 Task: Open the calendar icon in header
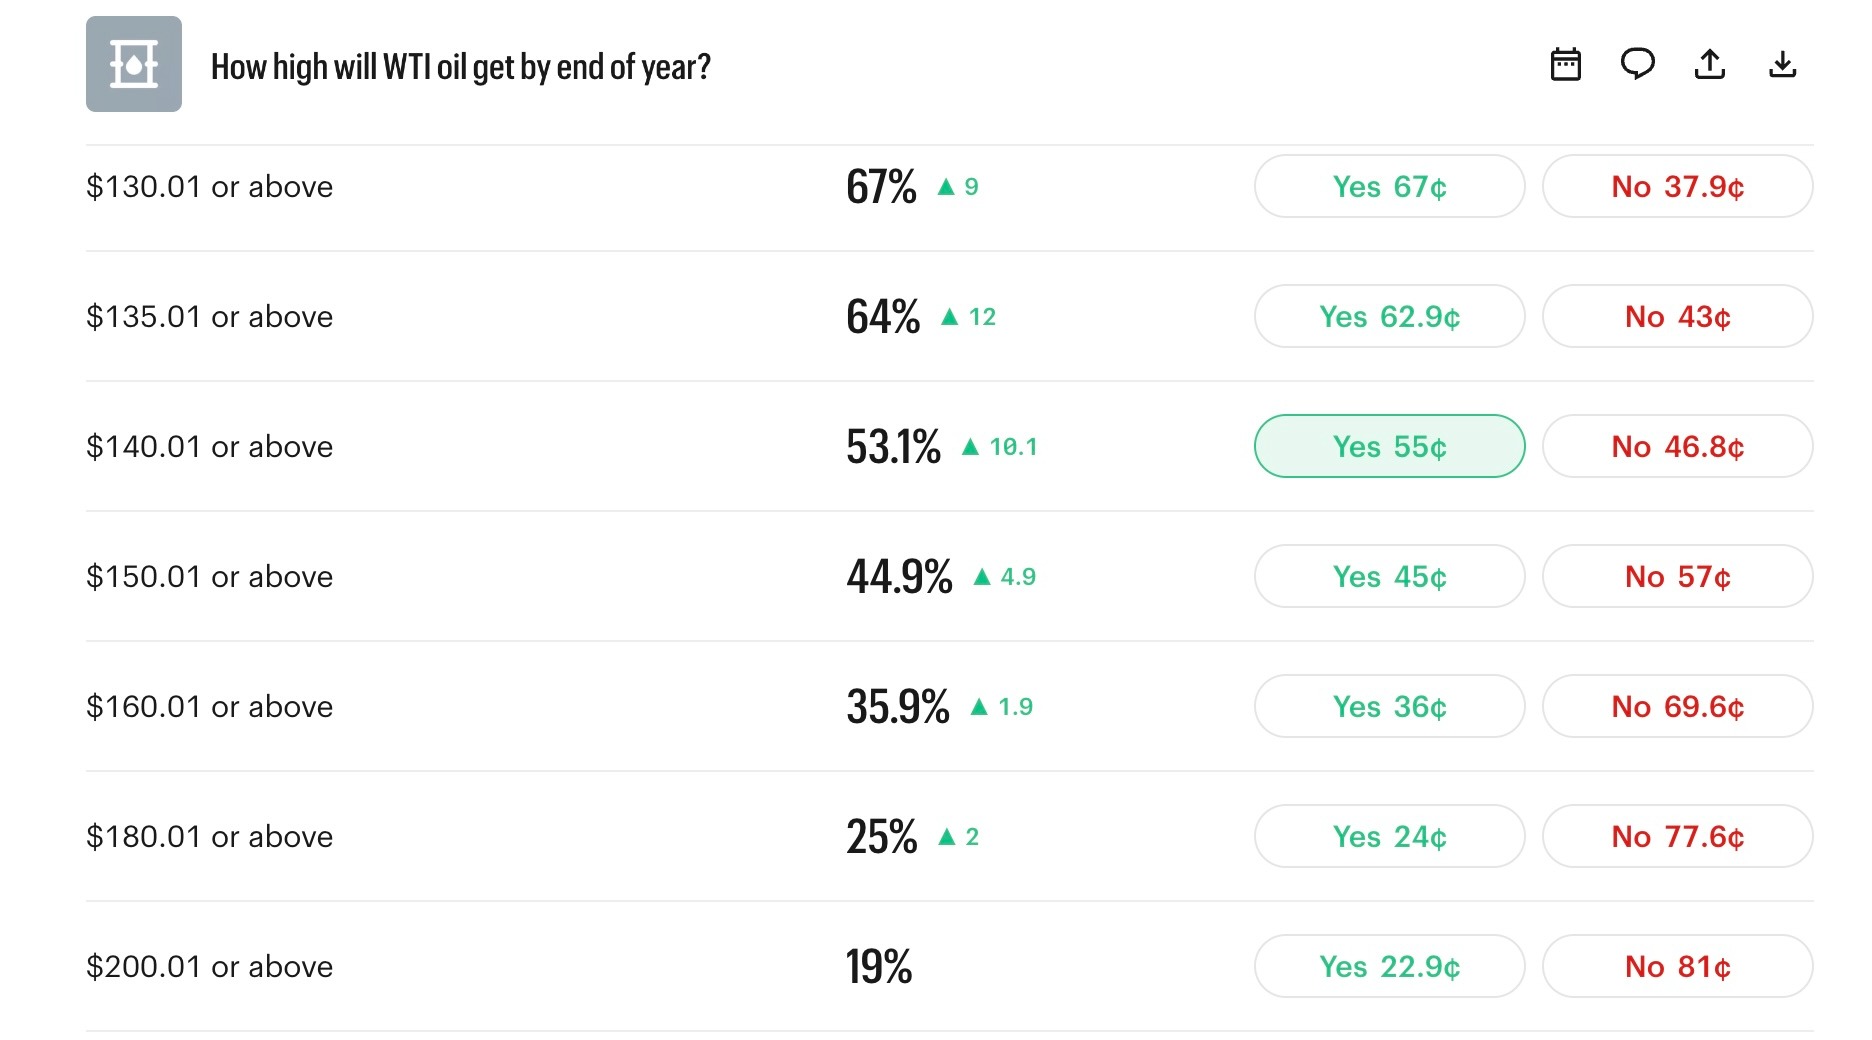click(x=1565, y=65)
